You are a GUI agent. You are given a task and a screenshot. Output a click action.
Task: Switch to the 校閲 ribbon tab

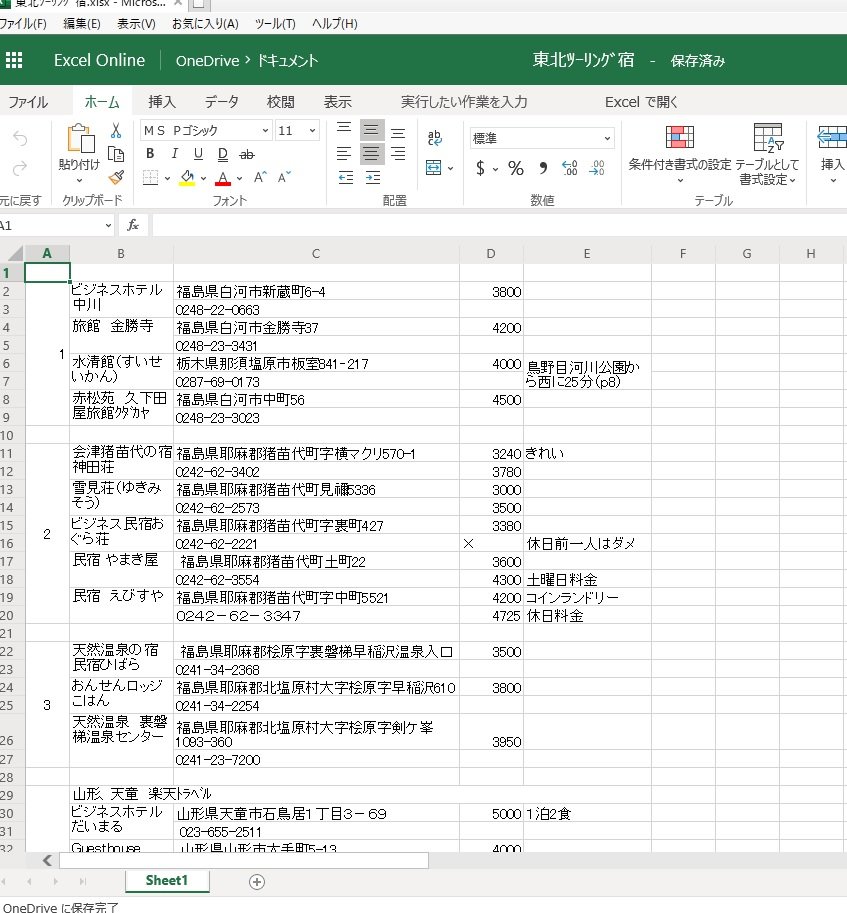tap(281, 102)
